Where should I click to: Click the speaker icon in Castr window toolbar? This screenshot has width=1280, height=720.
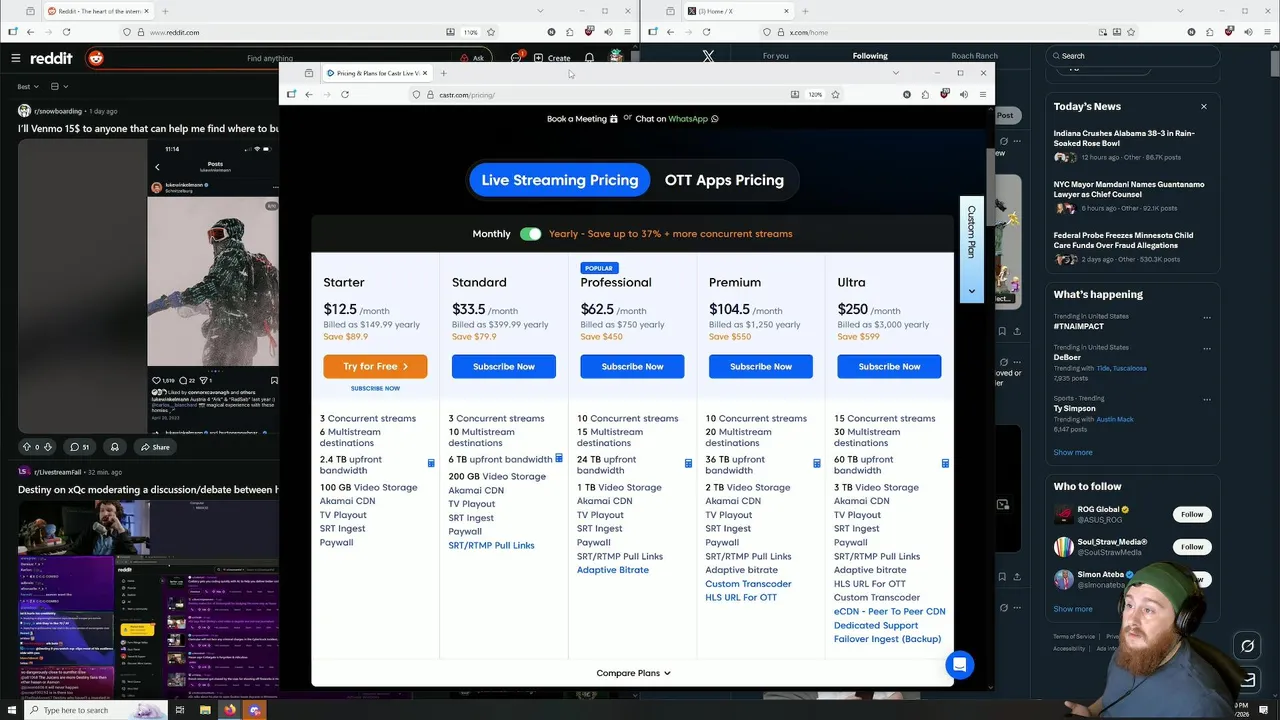[963, 94]
